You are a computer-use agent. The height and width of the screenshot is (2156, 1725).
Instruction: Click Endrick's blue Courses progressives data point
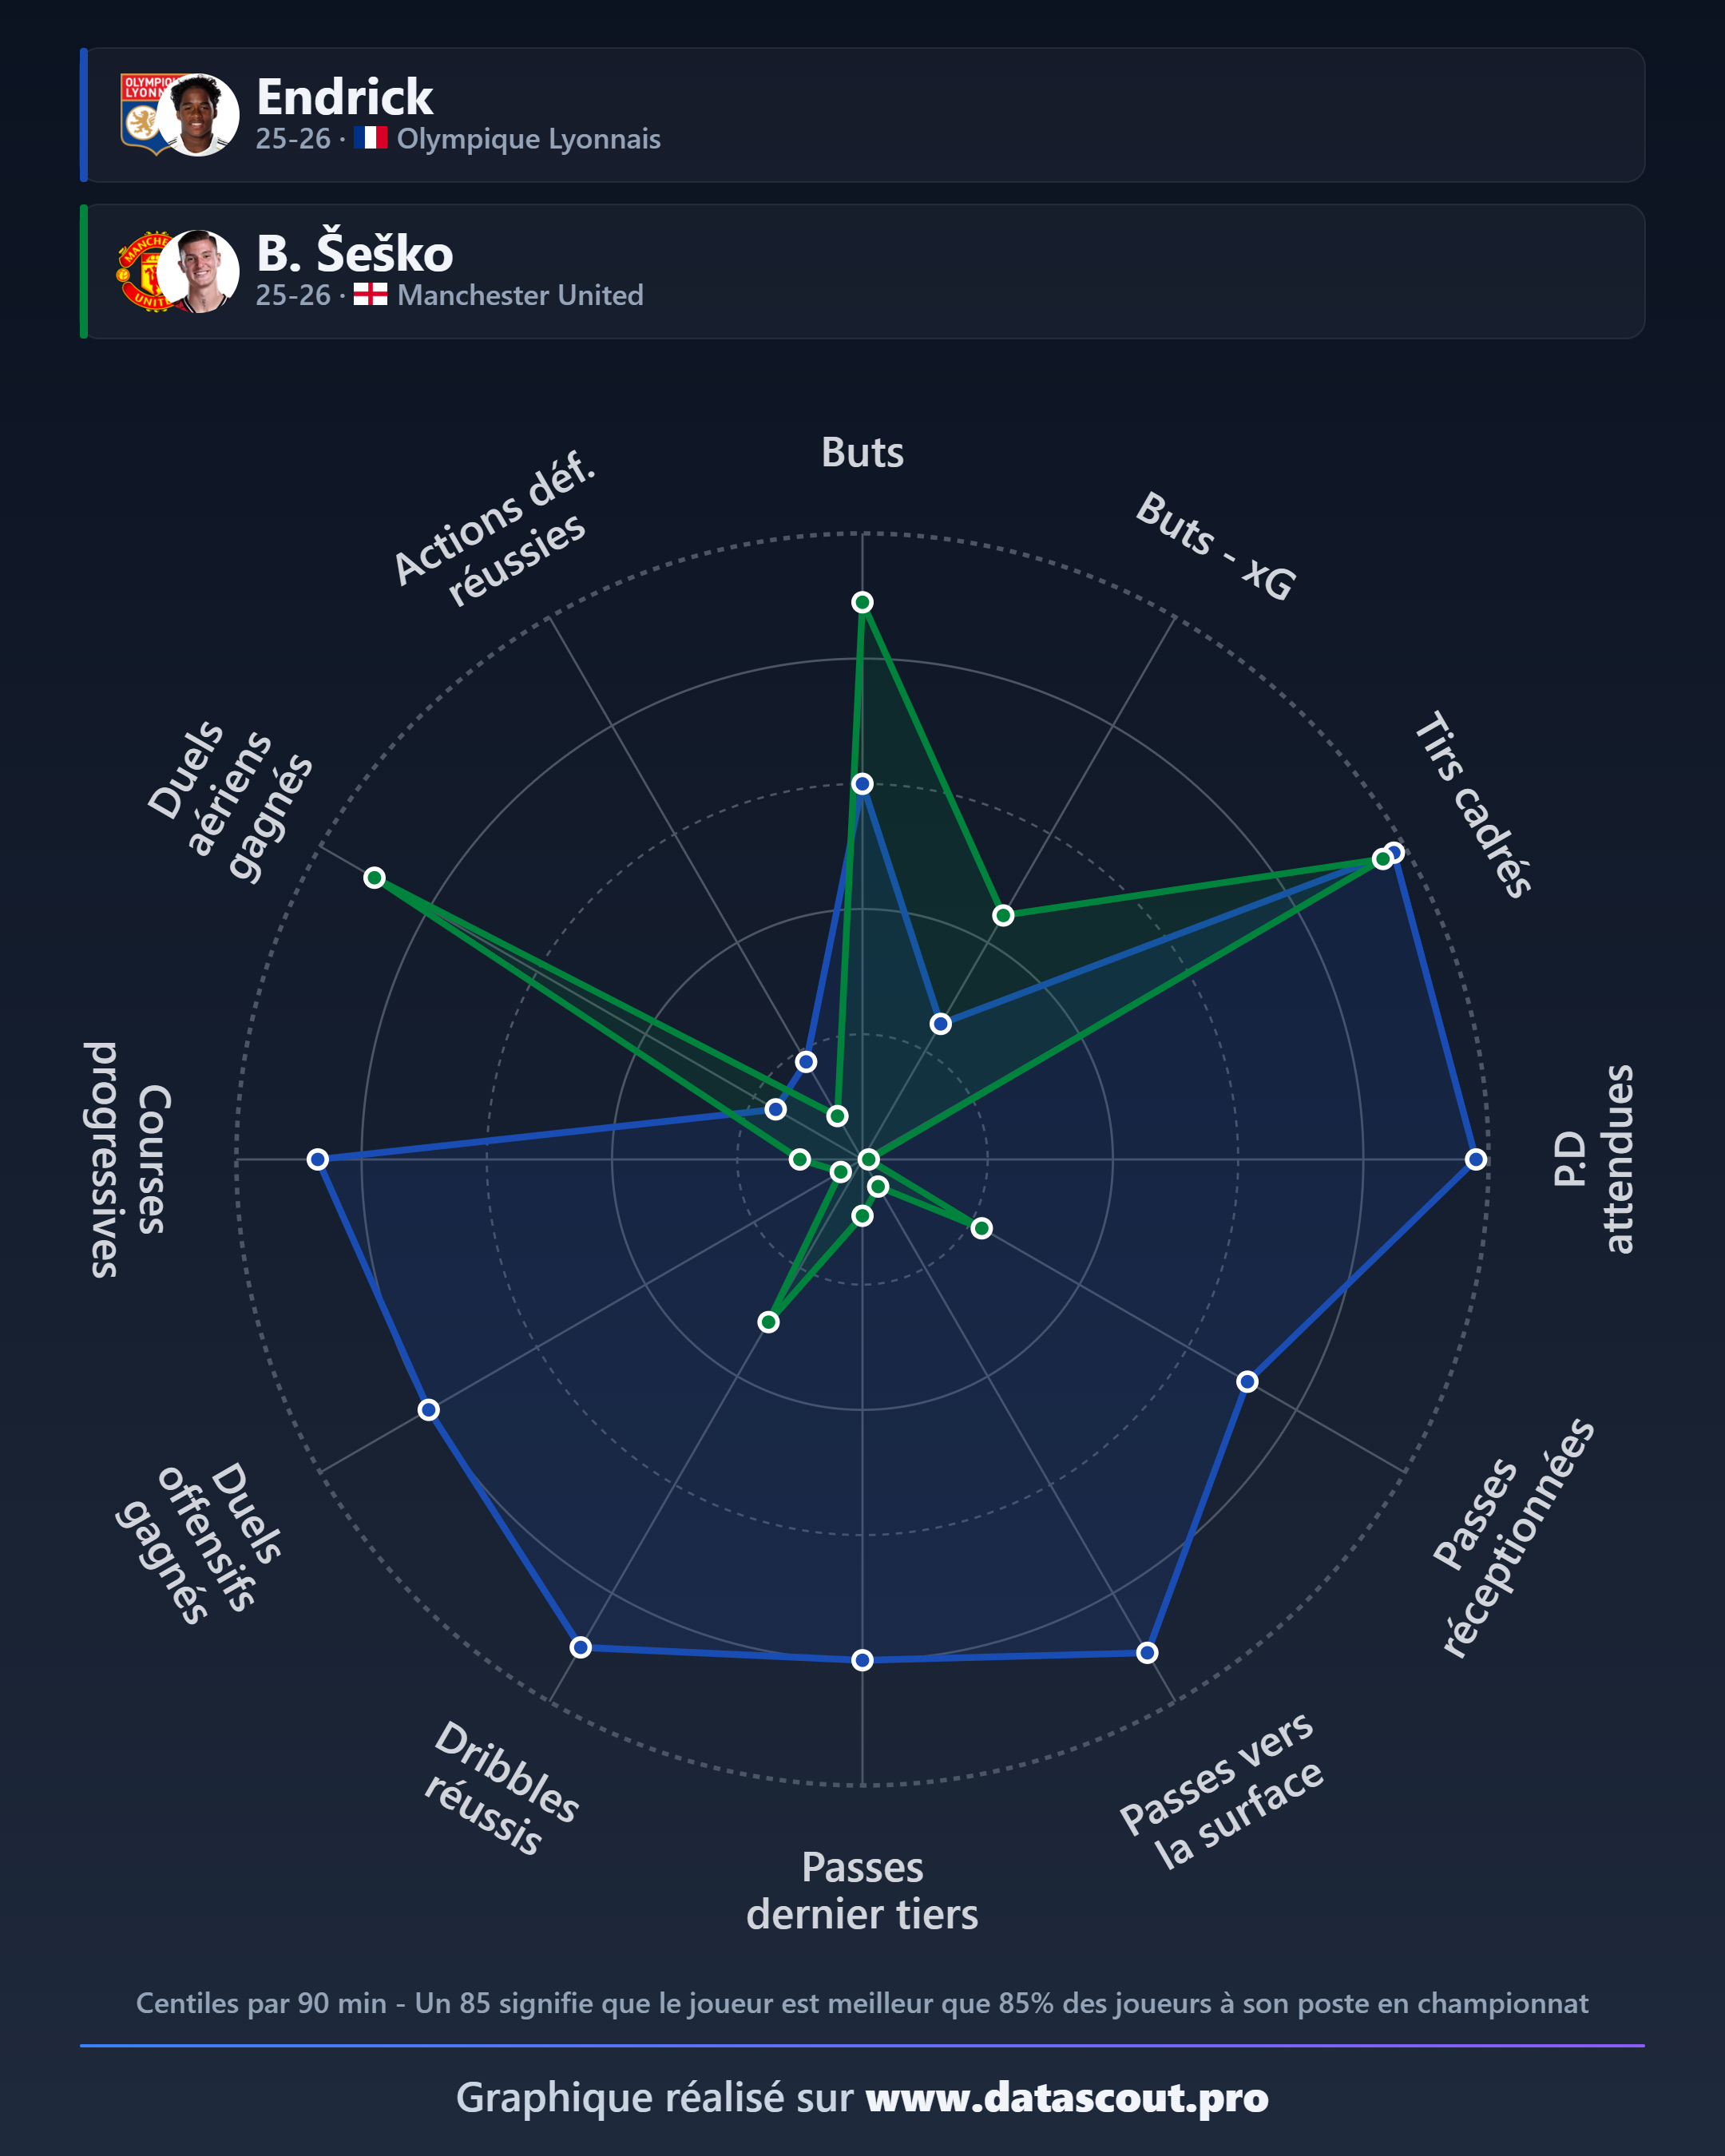tap(318, 1159)
